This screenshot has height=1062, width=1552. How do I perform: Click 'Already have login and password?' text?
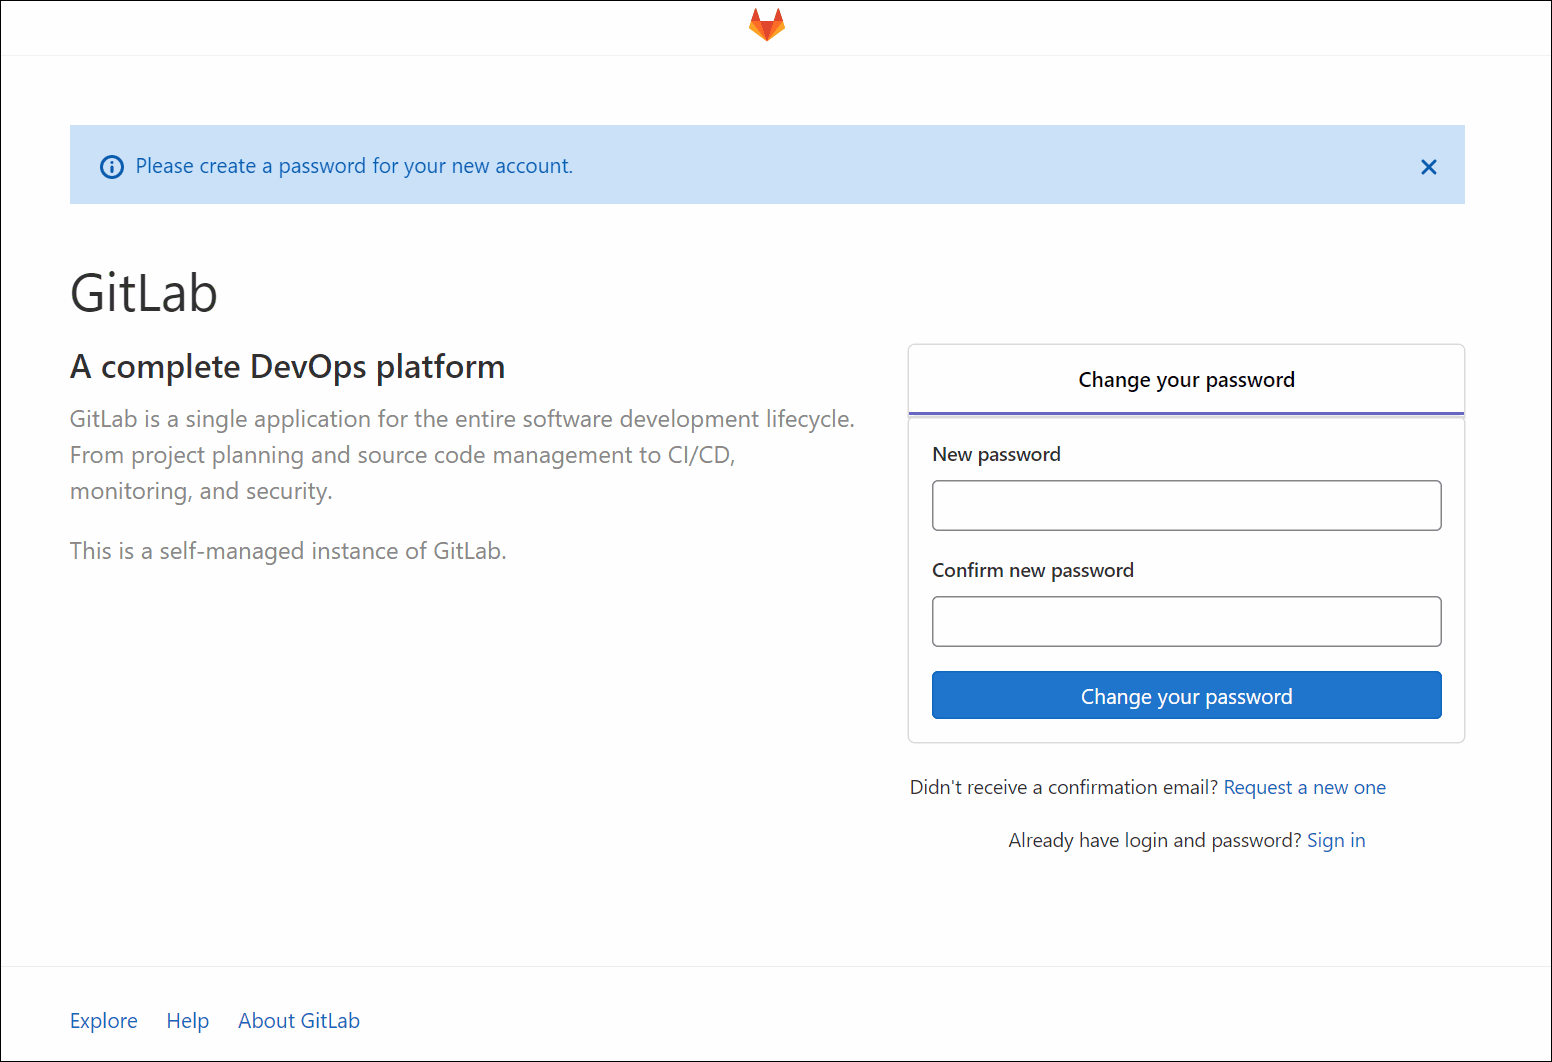(x=1154, y=841)
